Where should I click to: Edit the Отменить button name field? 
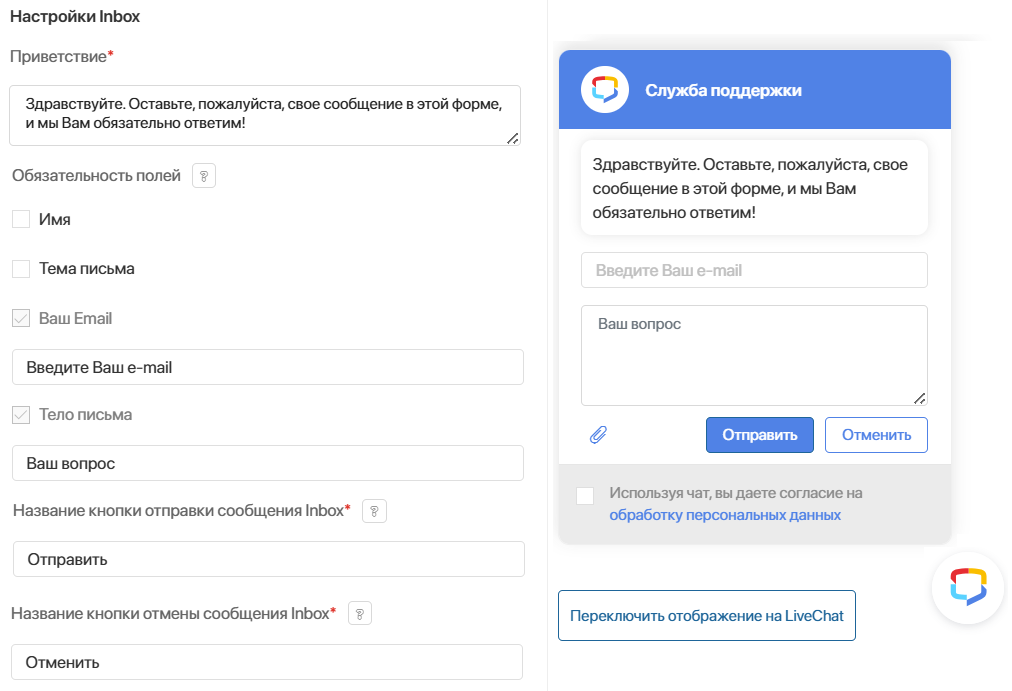(x=267, y=662)
